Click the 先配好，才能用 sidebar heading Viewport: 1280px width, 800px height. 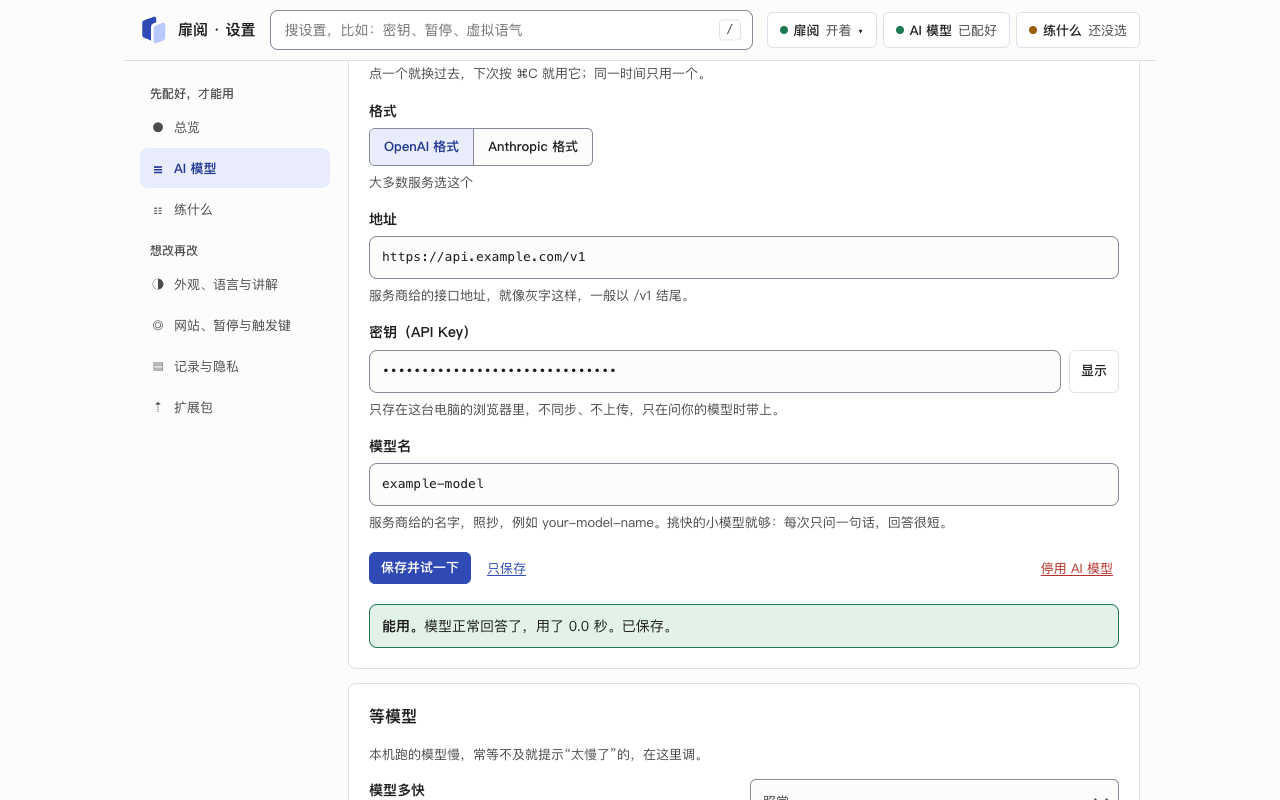click(192, 94)
